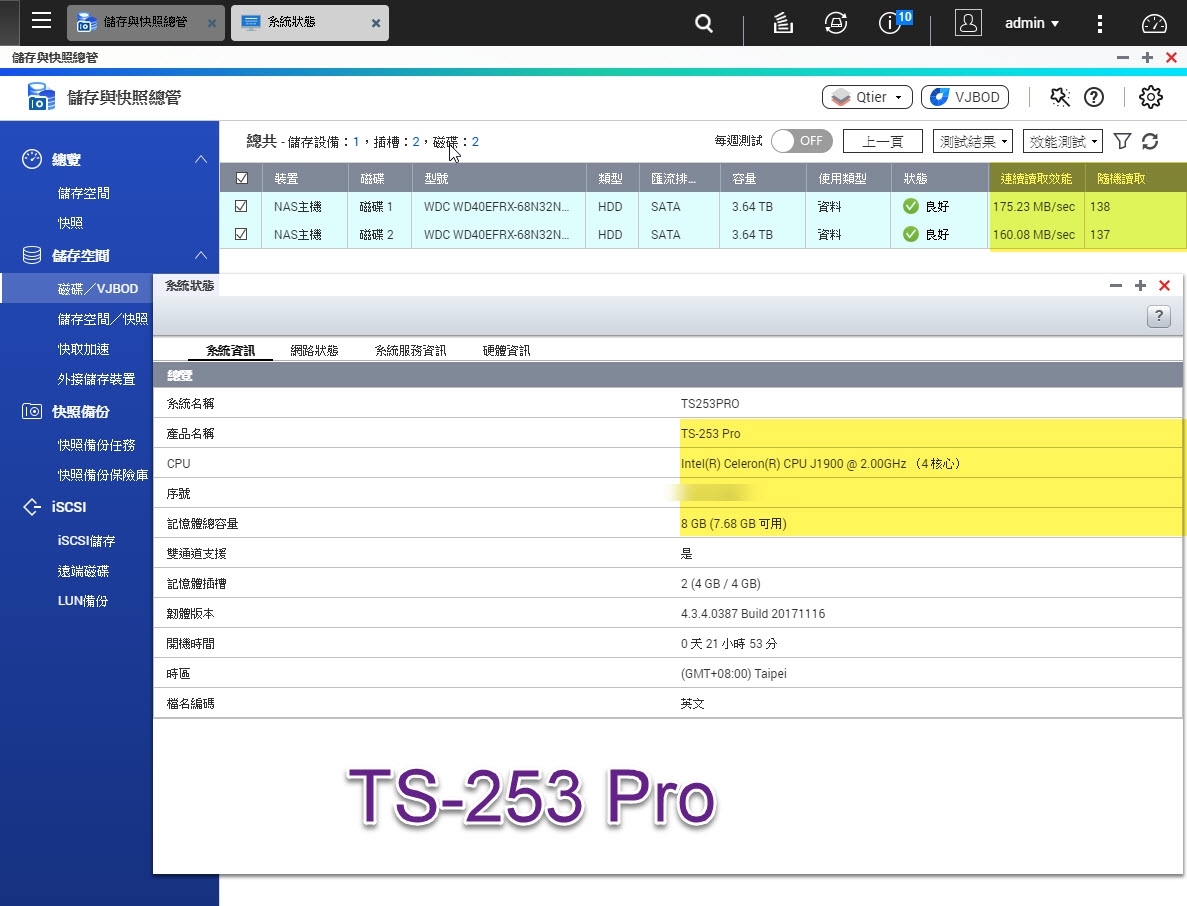Switch to 儲存與快照總管 taskbar tab
Screen dimensions: 1187x906
coord(146,23)
